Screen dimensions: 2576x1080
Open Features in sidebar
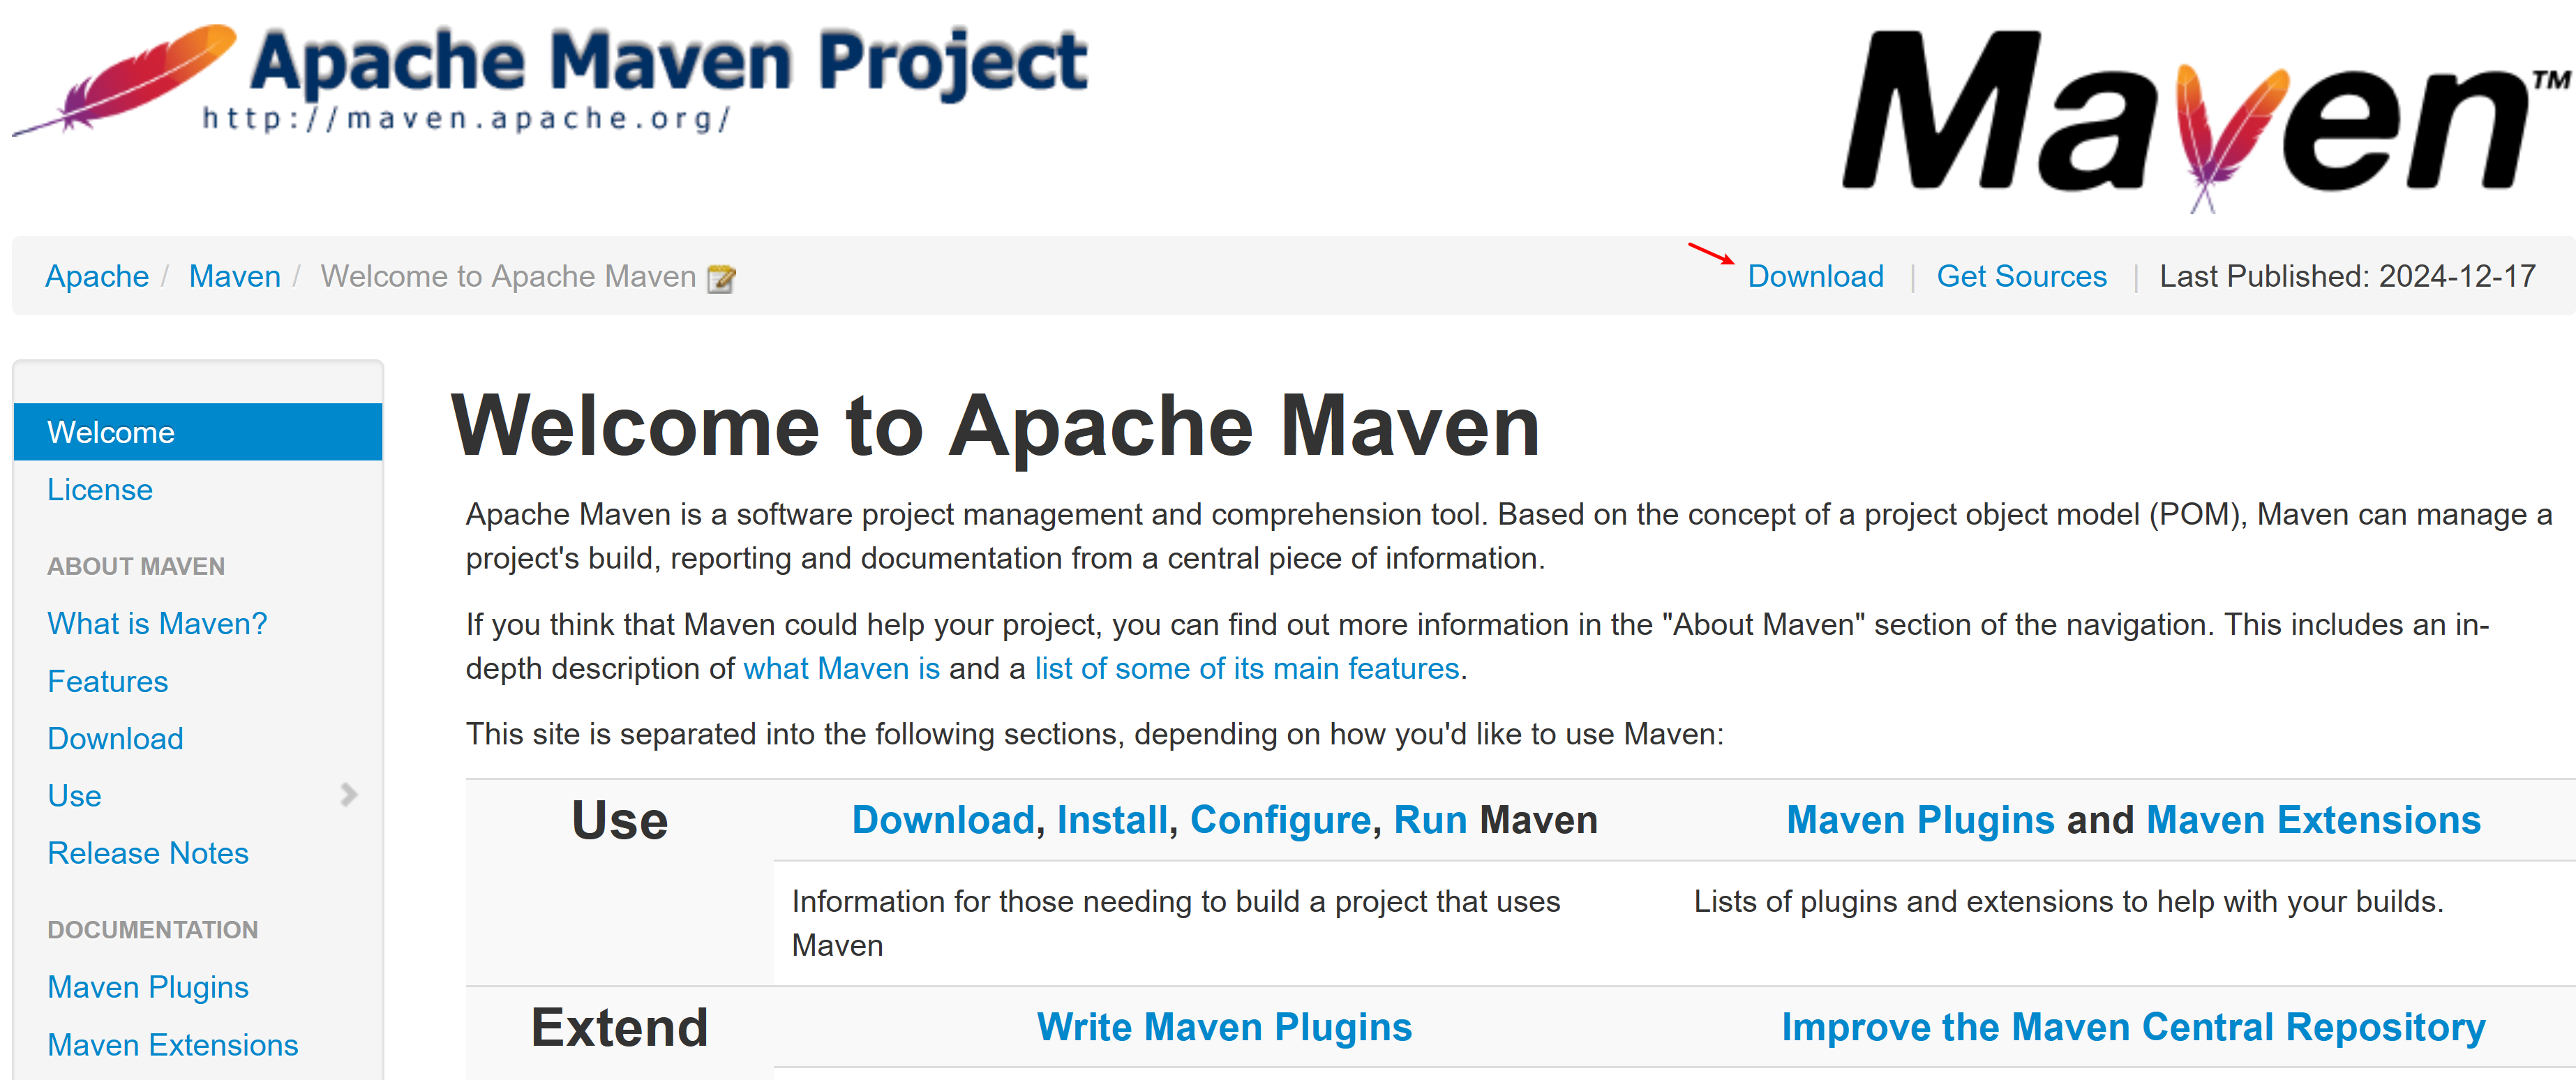coord(108,682)
